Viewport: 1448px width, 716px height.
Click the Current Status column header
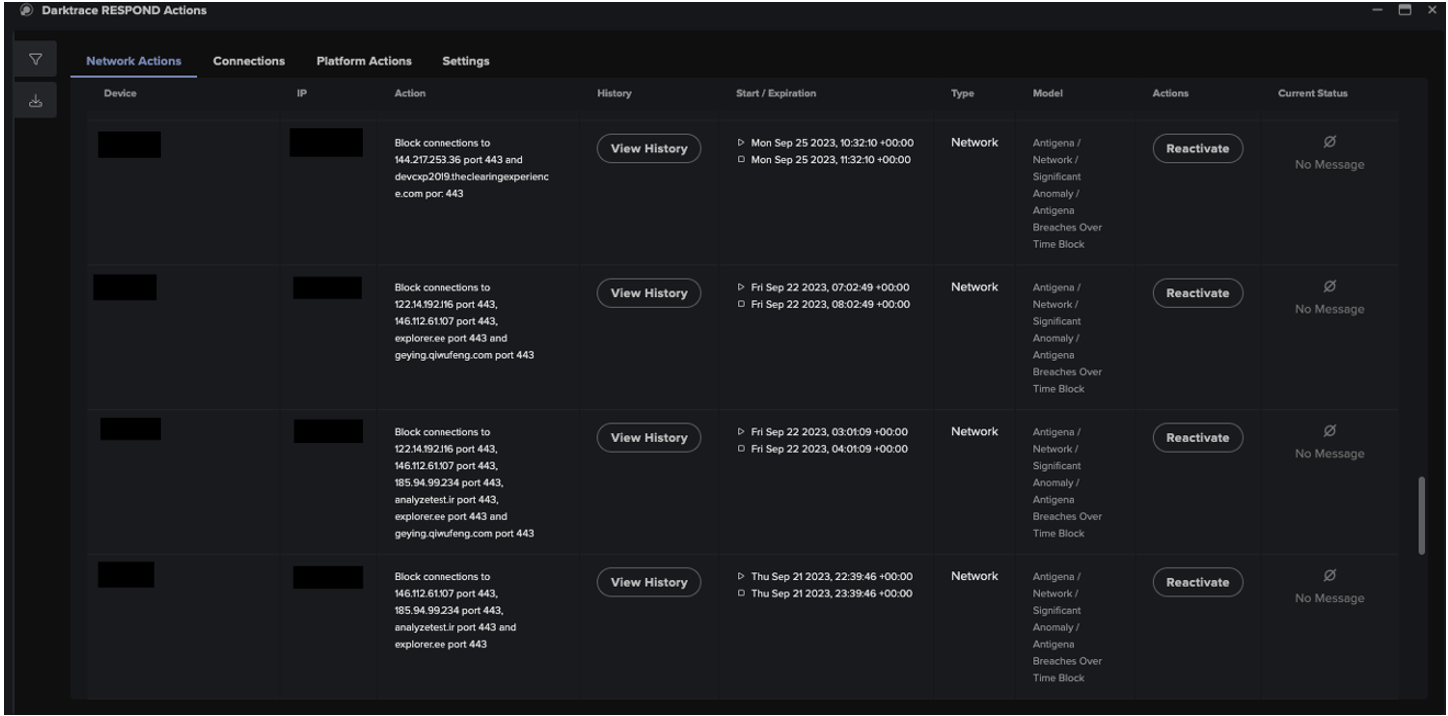coord(1313,94)
